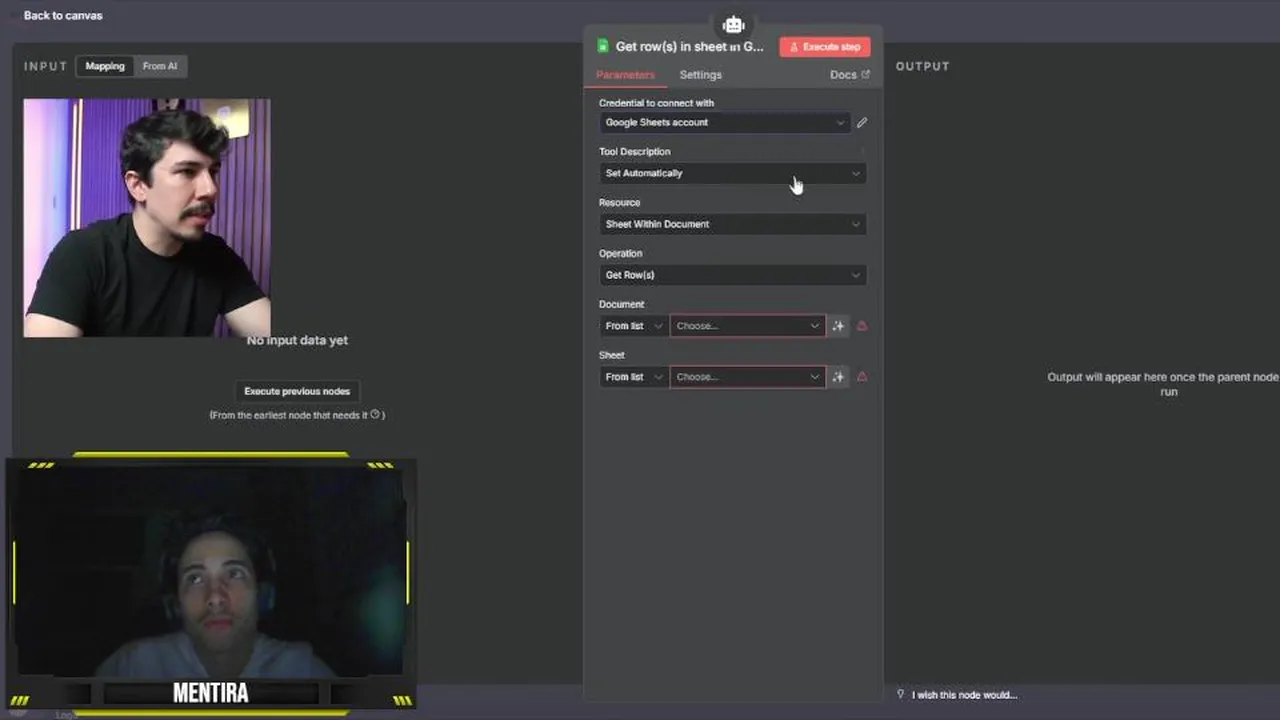Switch to the Settings tab
The height and width of the screenshot is (720, 1280).
700,75
